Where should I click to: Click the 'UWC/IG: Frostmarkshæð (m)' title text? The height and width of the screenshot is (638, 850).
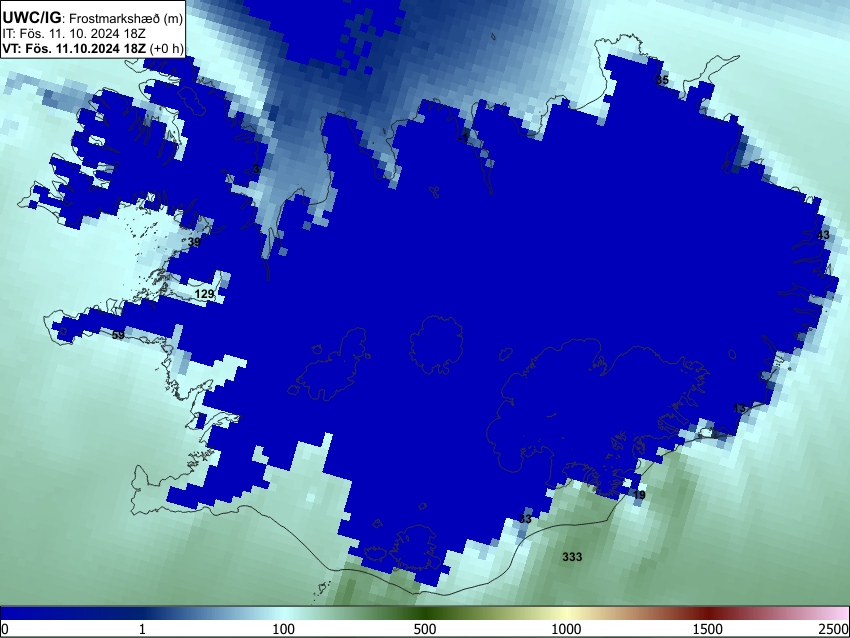[x=93, y=18]
